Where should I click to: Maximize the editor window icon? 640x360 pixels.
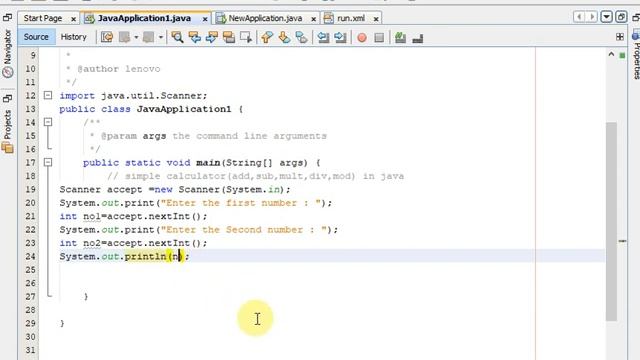click(x=621, y=17)
